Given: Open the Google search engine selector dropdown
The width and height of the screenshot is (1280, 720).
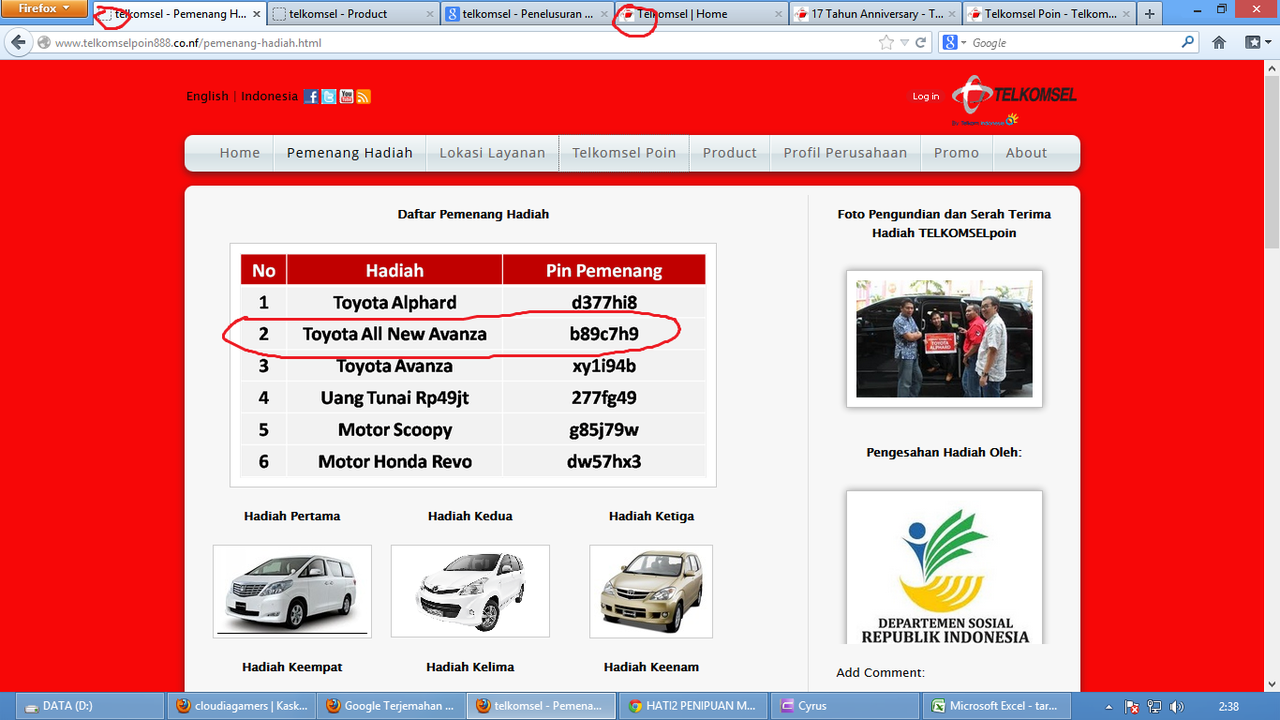Looking at the screenshot, I should click(x=955, y=43).
